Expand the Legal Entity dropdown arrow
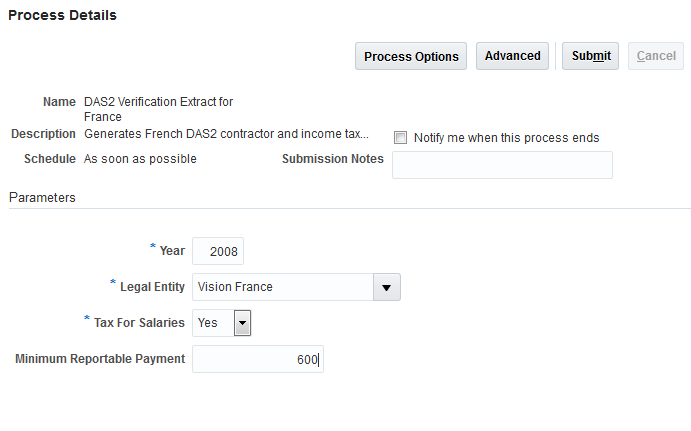Screen dimensions: 691x431 (387, 287)
